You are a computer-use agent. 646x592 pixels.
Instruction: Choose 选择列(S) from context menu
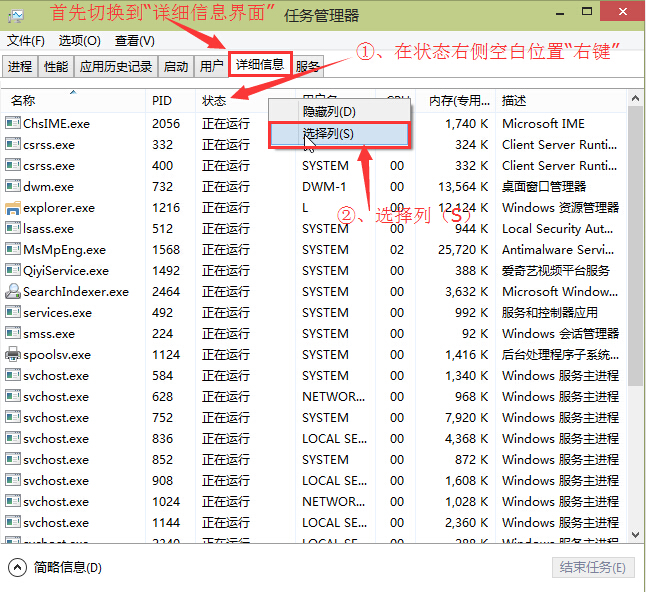329,133
